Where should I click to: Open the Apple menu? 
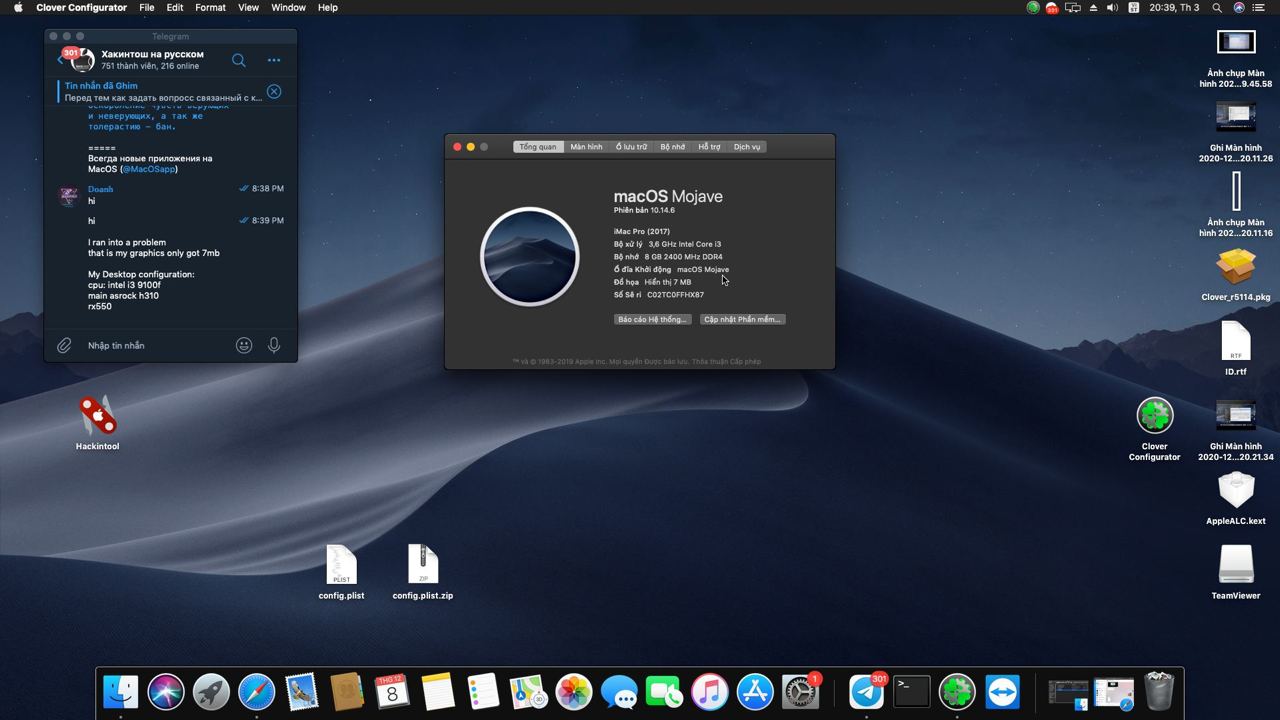tap(17, 7)
